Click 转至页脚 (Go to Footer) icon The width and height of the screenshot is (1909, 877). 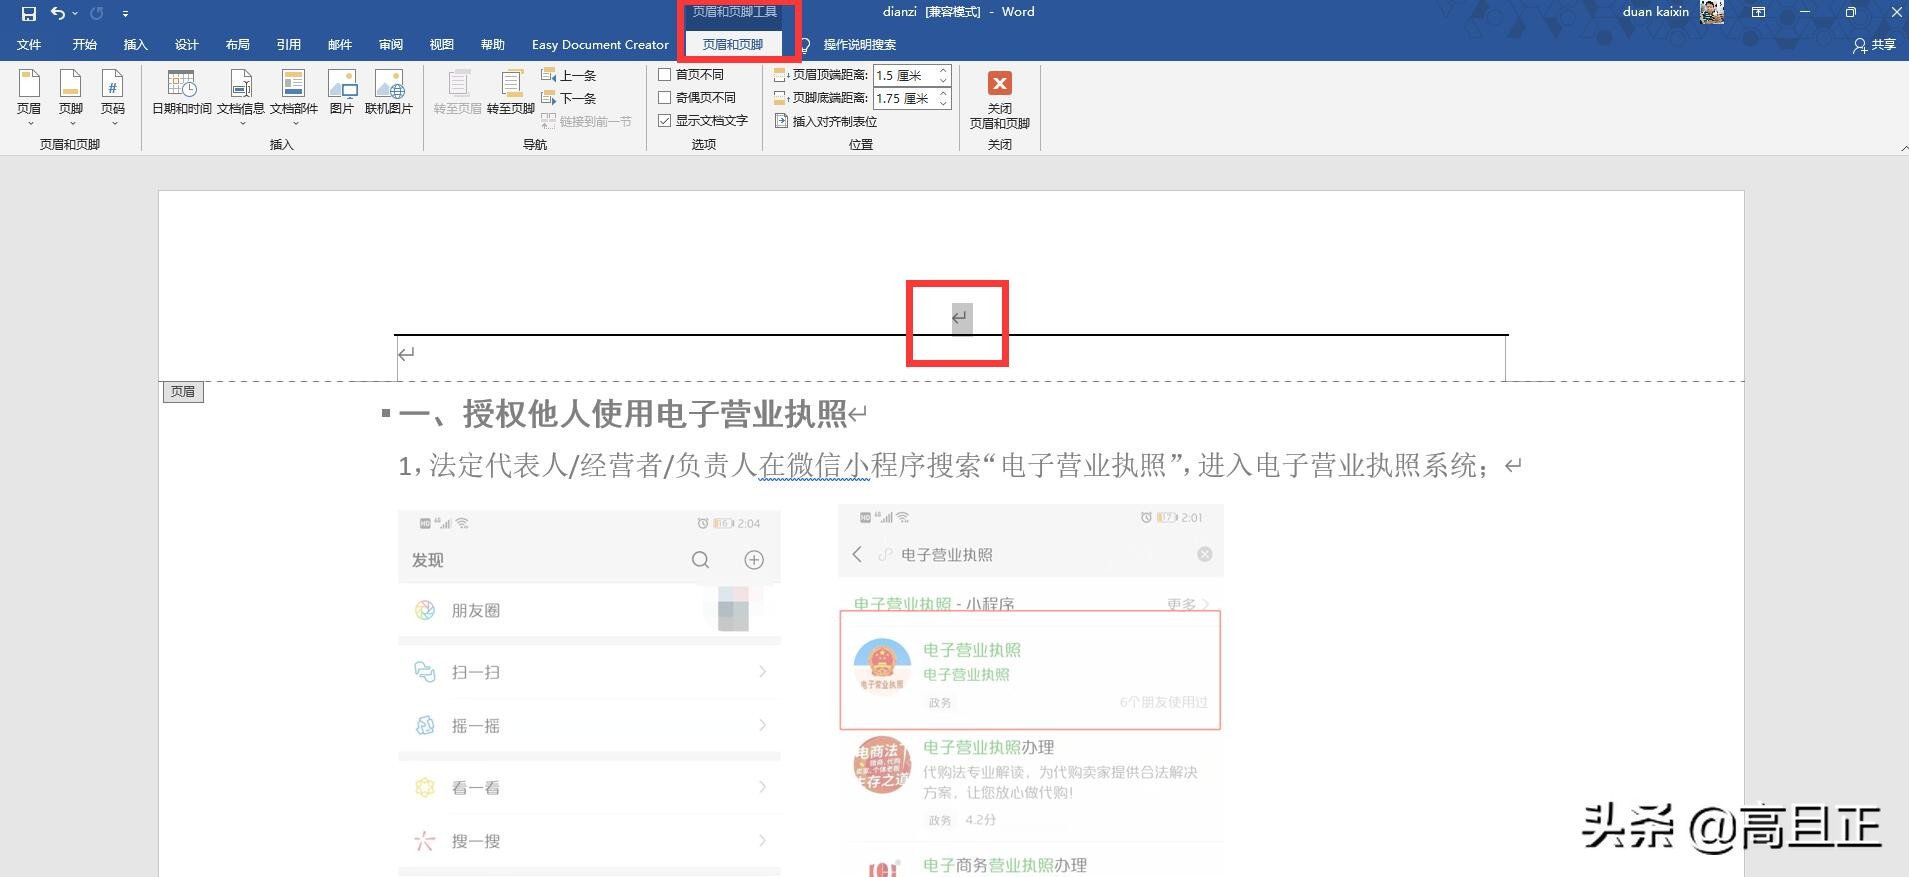pos(511,84)
